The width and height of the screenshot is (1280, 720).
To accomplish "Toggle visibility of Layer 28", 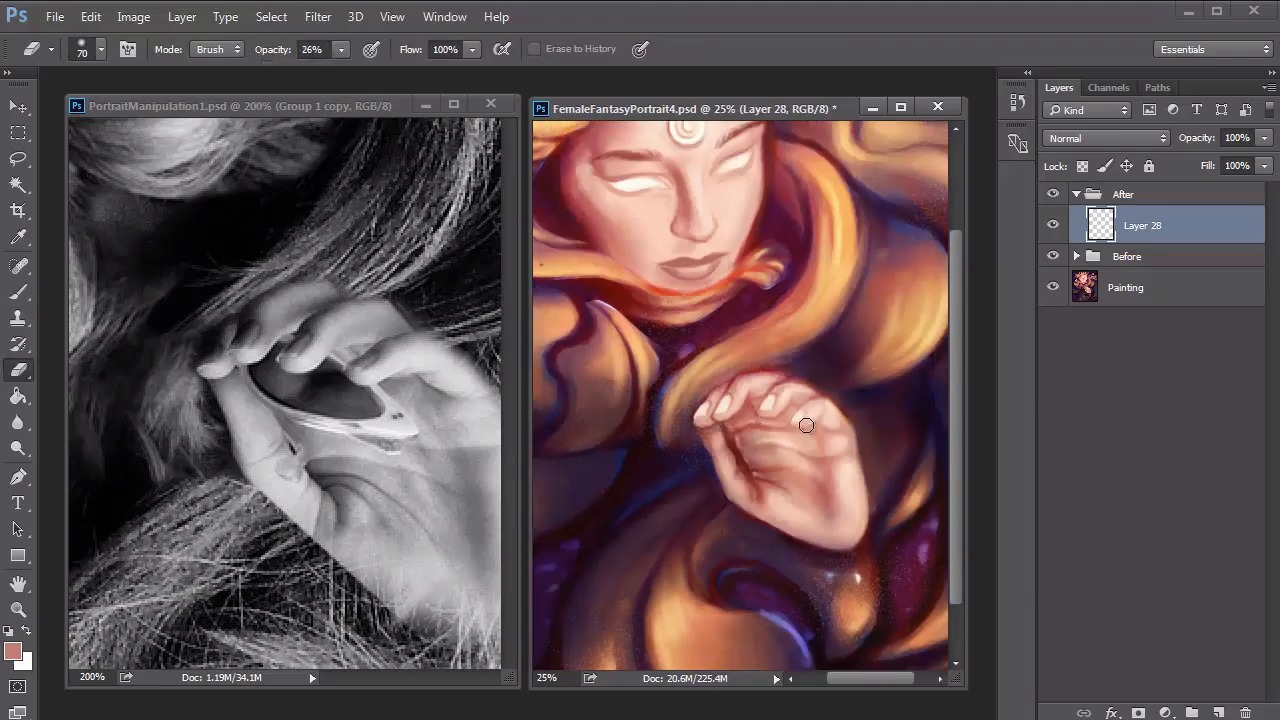I will point(1052,225).
